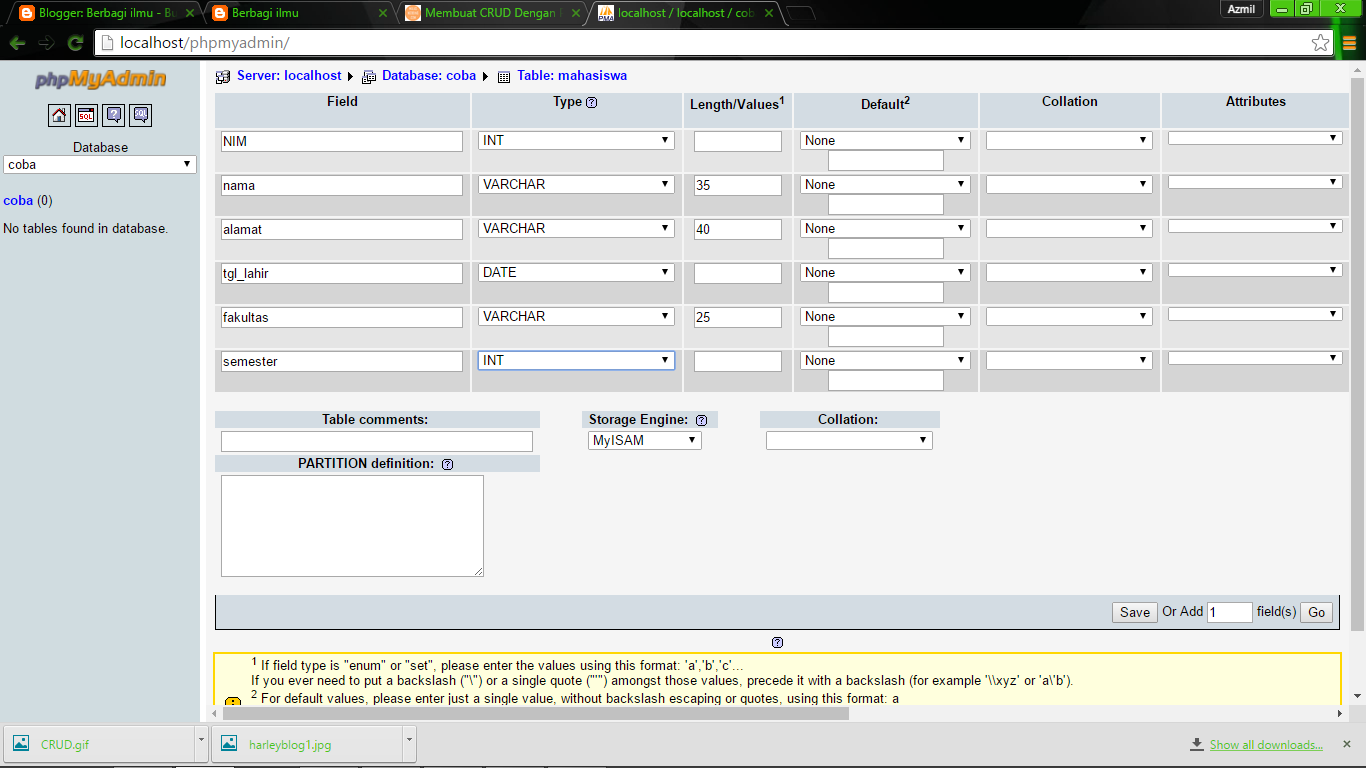Open phpMyAdmin documentation via question mark icon
The height and width of the screenshot is (768, 1366).
click(113, 115)
